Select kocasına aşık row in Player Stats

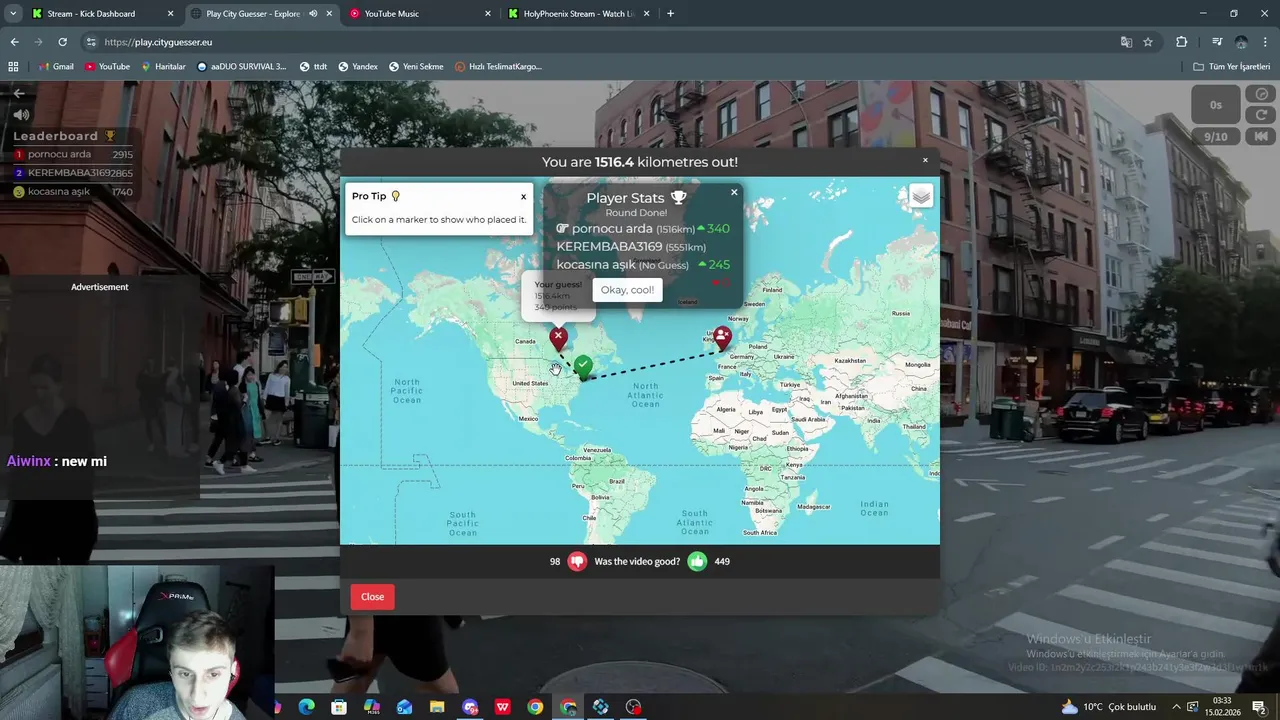pyautogui.click(x=644, y=265)
